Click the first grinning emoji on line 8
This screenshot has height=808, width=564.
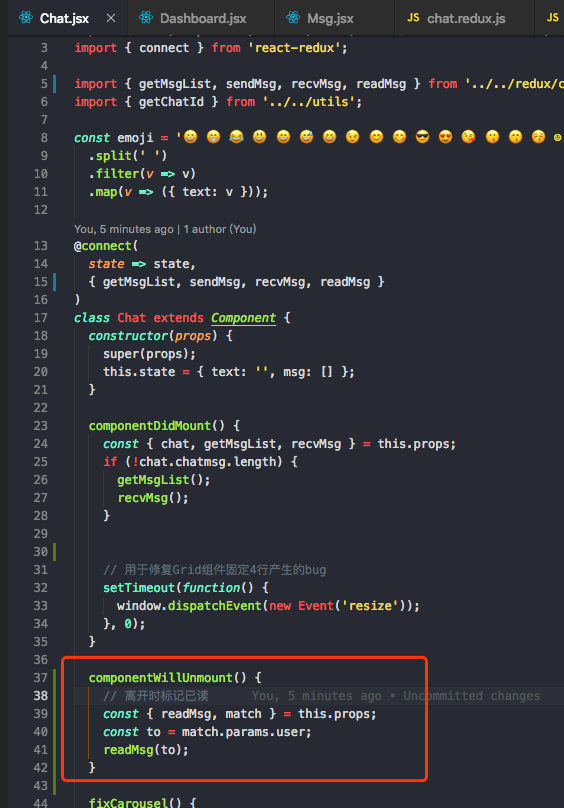click(190, 137)
